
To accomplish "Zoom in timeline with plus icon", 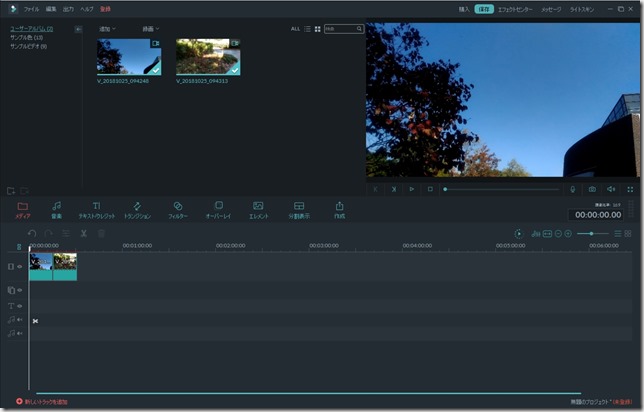I will pyautogui.click(x=568, y=234).
